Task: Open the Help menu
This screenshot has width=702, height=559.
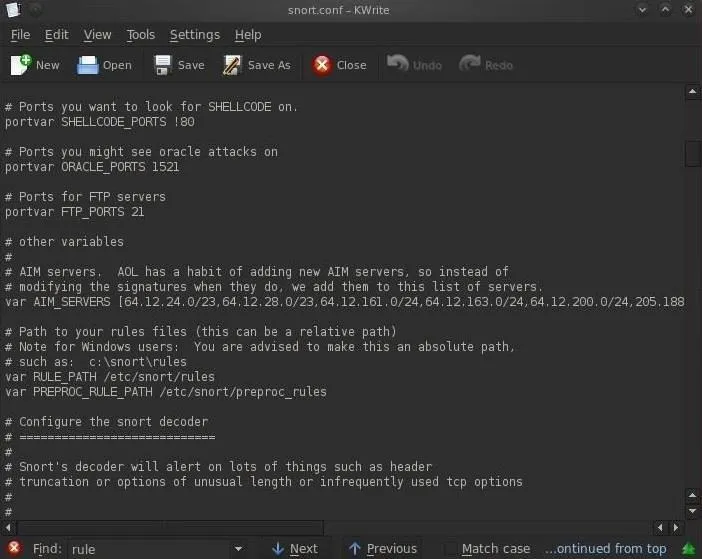Action: pos(248,35)
